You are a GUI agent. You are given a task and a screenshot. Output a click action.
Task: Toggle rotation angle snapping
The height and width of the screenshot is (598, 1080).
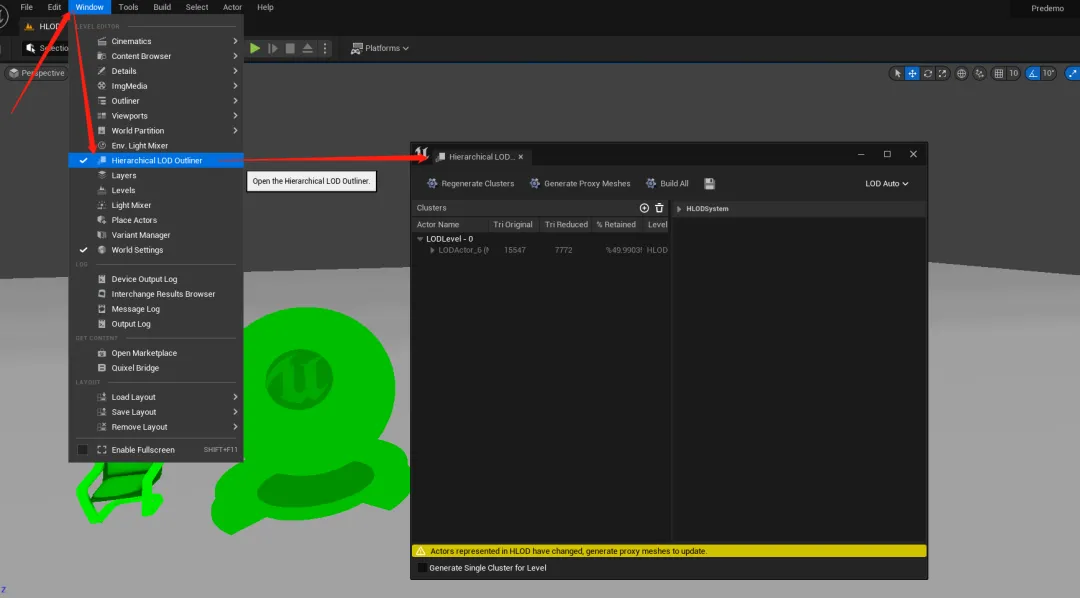[x=1034, y=73]
